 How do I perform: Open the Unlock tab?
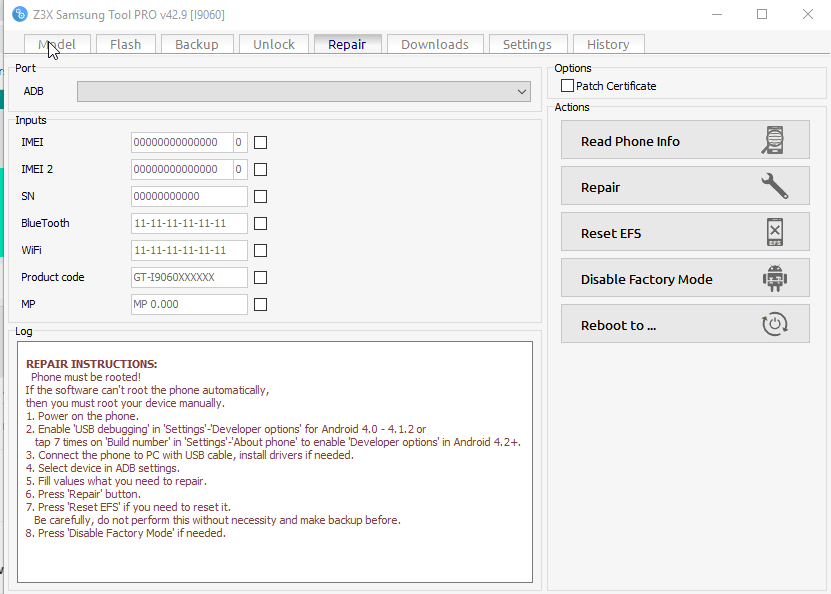click(x=273, y=44)
